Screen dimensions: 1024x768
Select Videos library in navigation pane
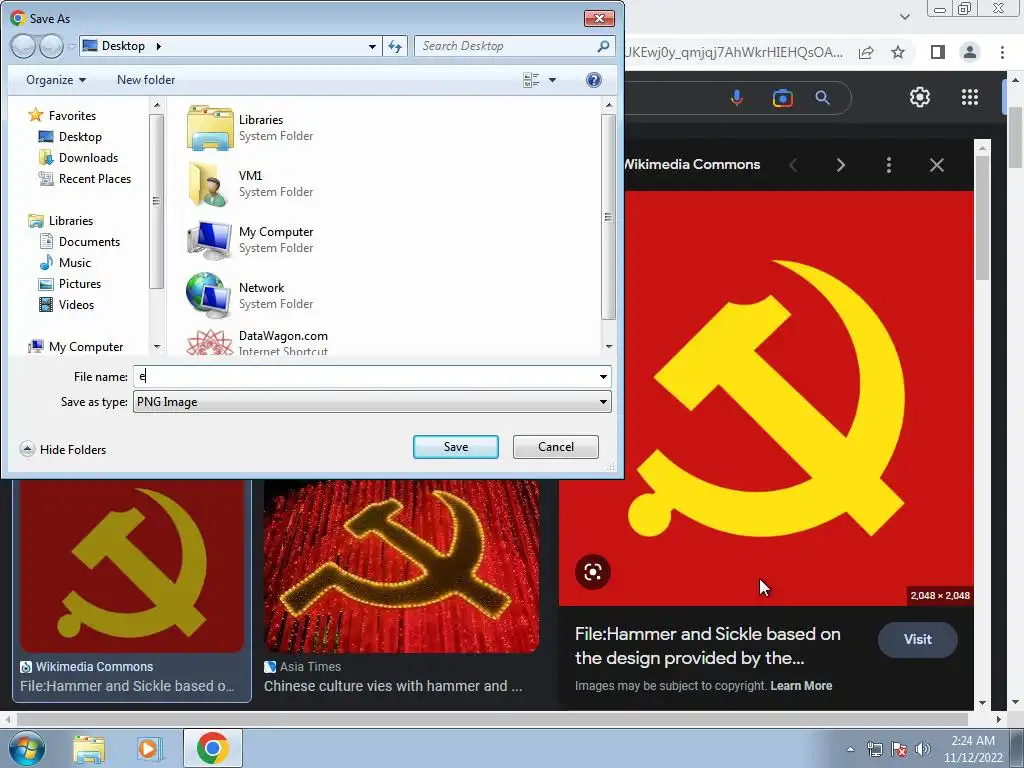[x=67, y=304]
